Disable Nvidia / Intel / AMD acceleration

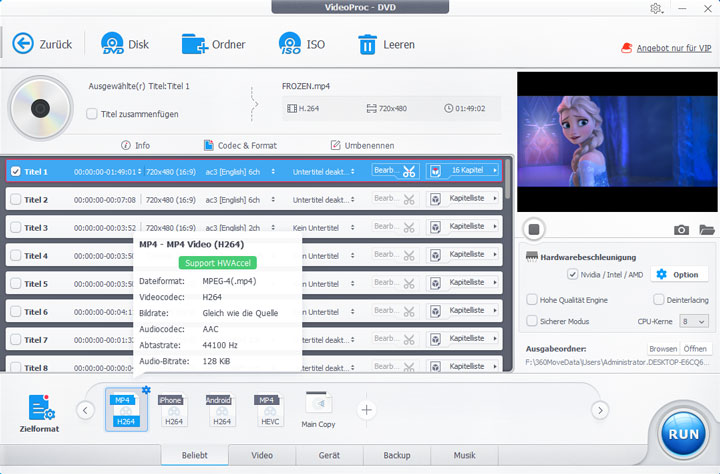pos(572,274)
